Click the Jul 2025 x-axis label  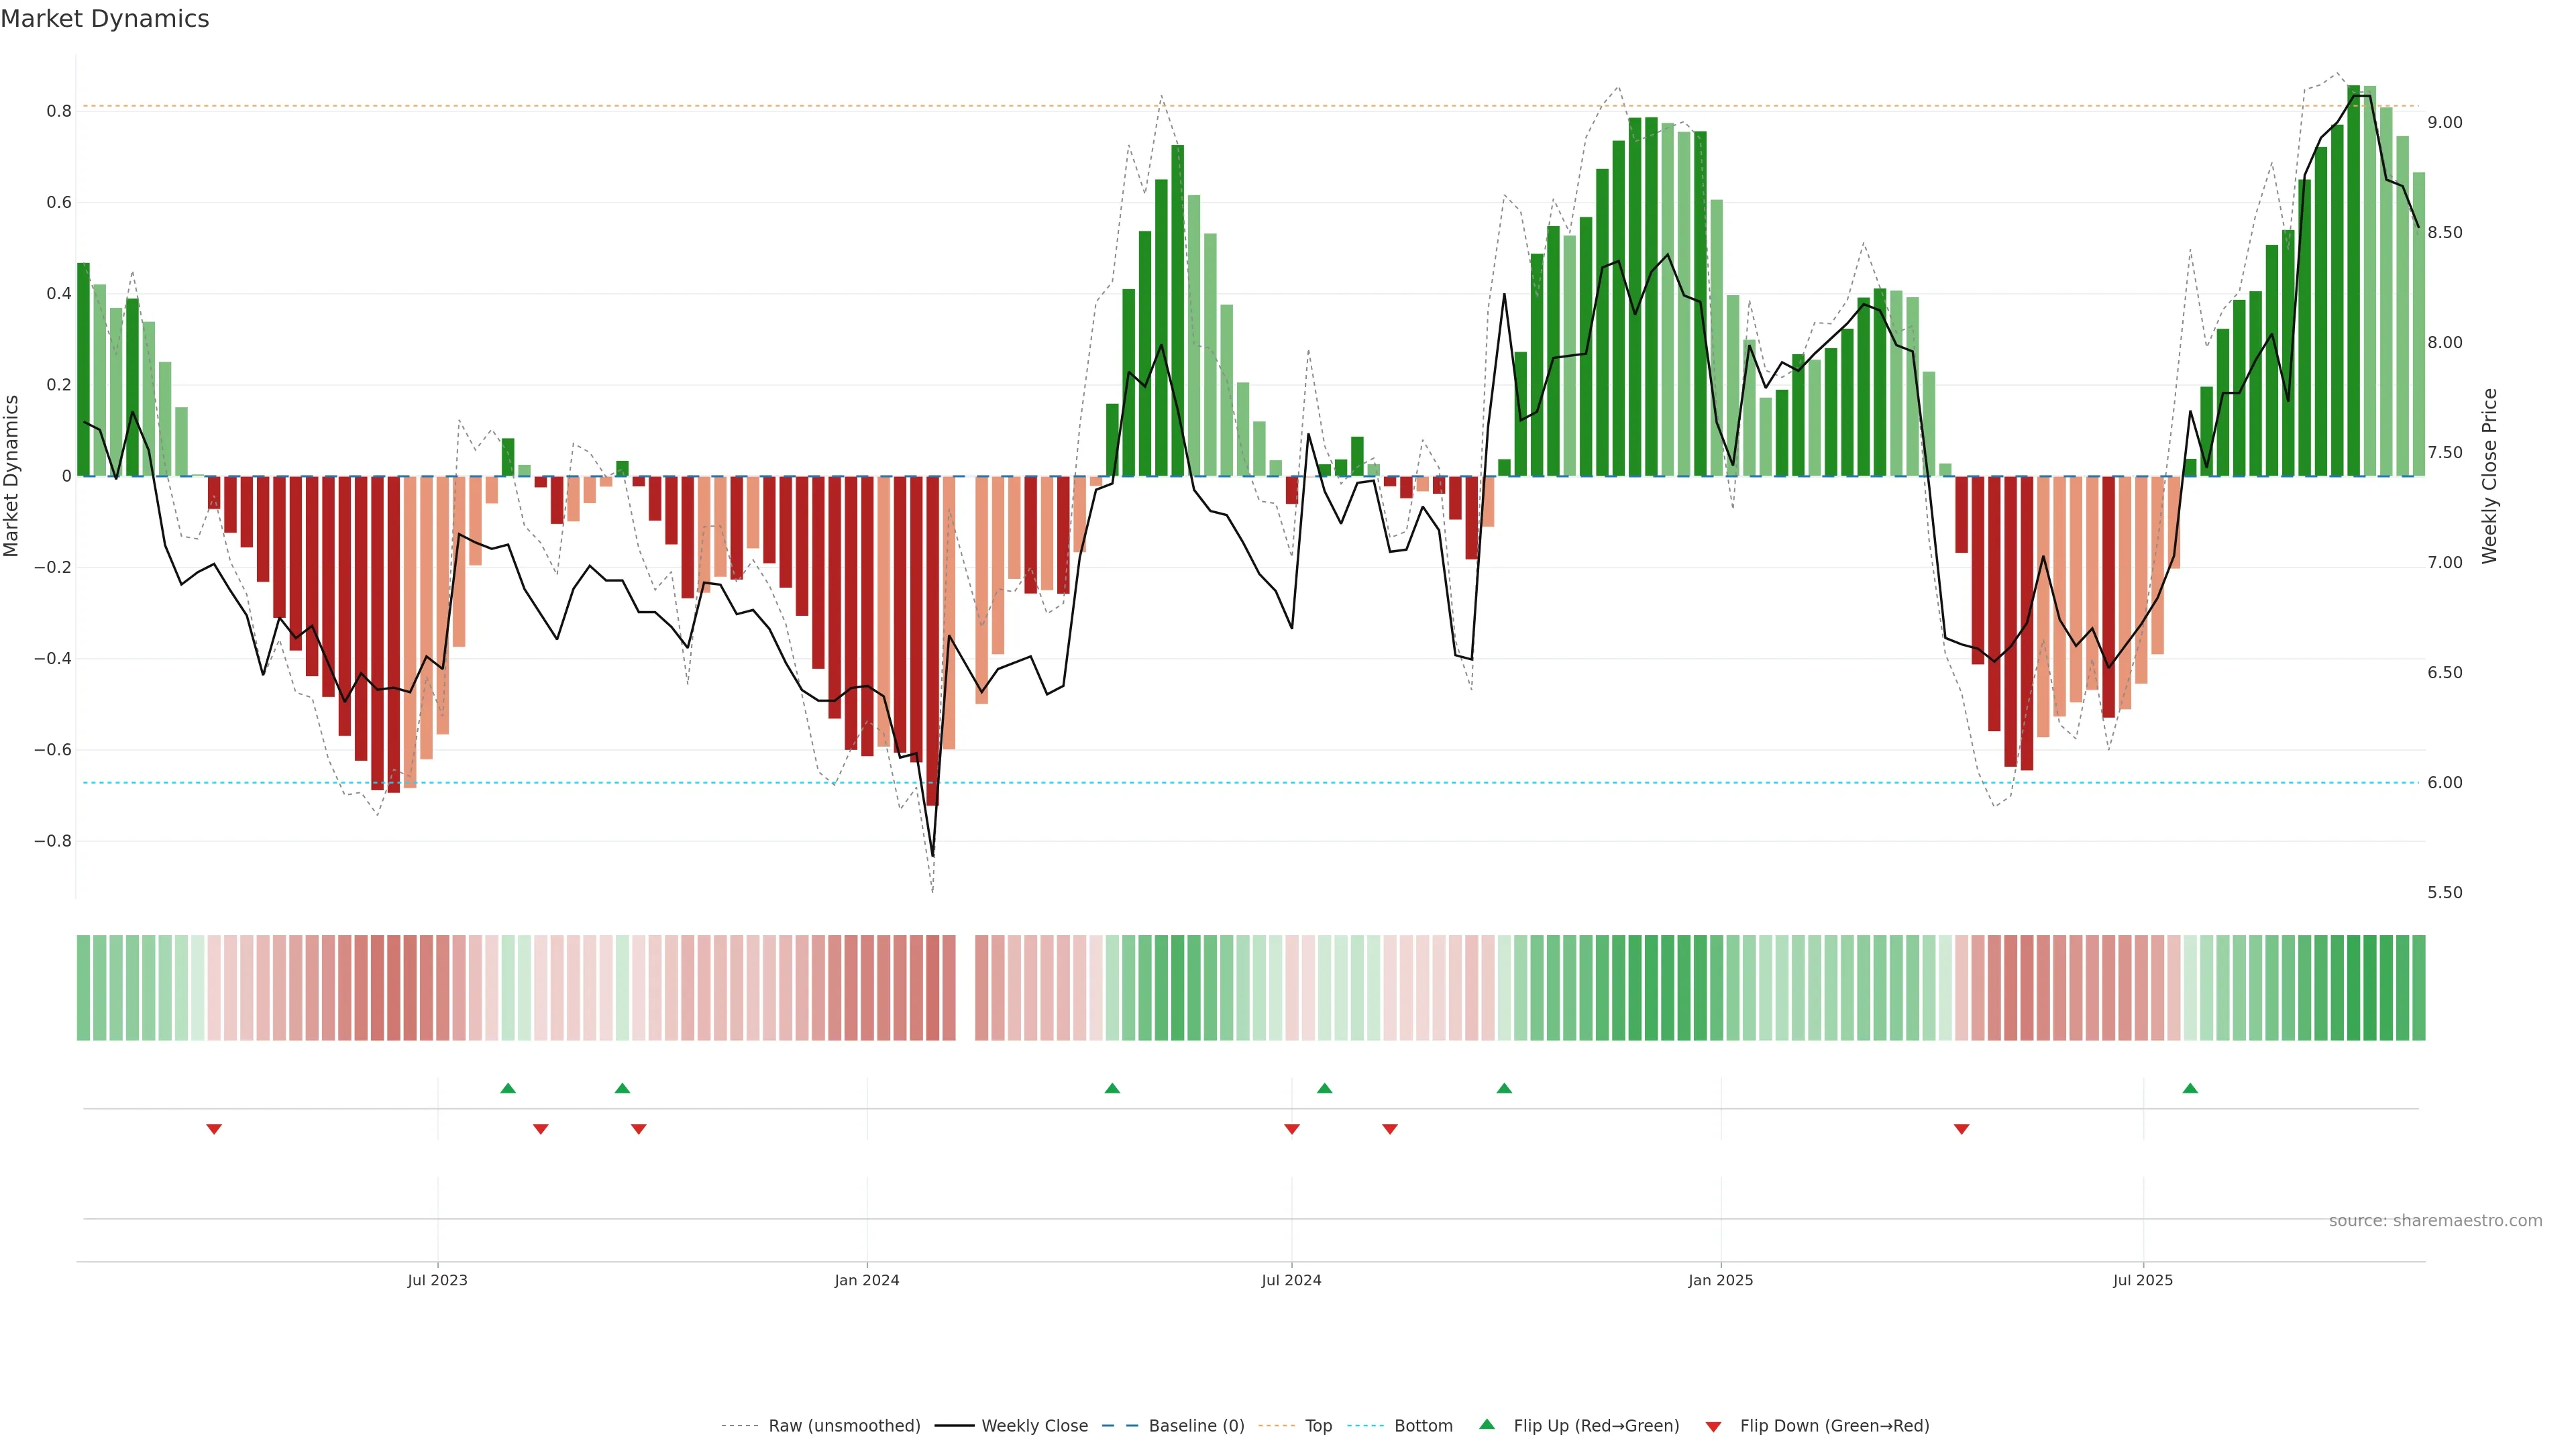tap(2142, 1280)
